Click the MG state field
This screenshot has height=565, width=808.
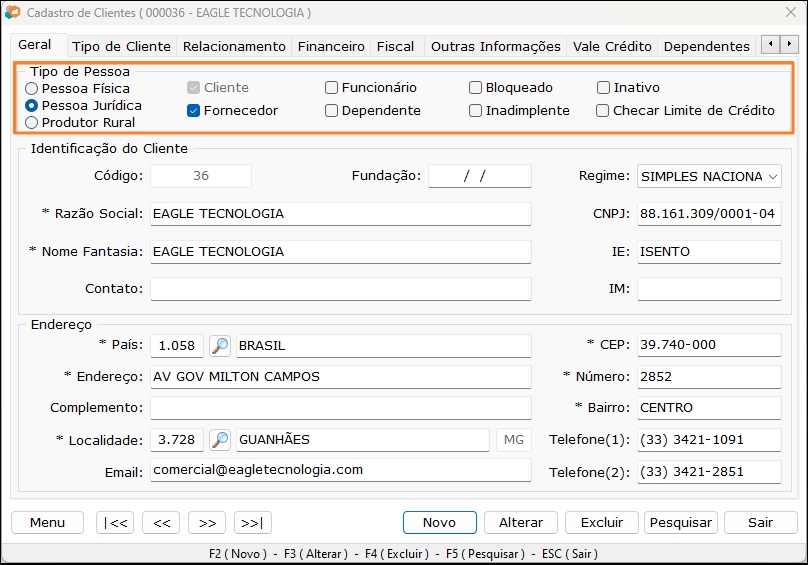[514, 440]
